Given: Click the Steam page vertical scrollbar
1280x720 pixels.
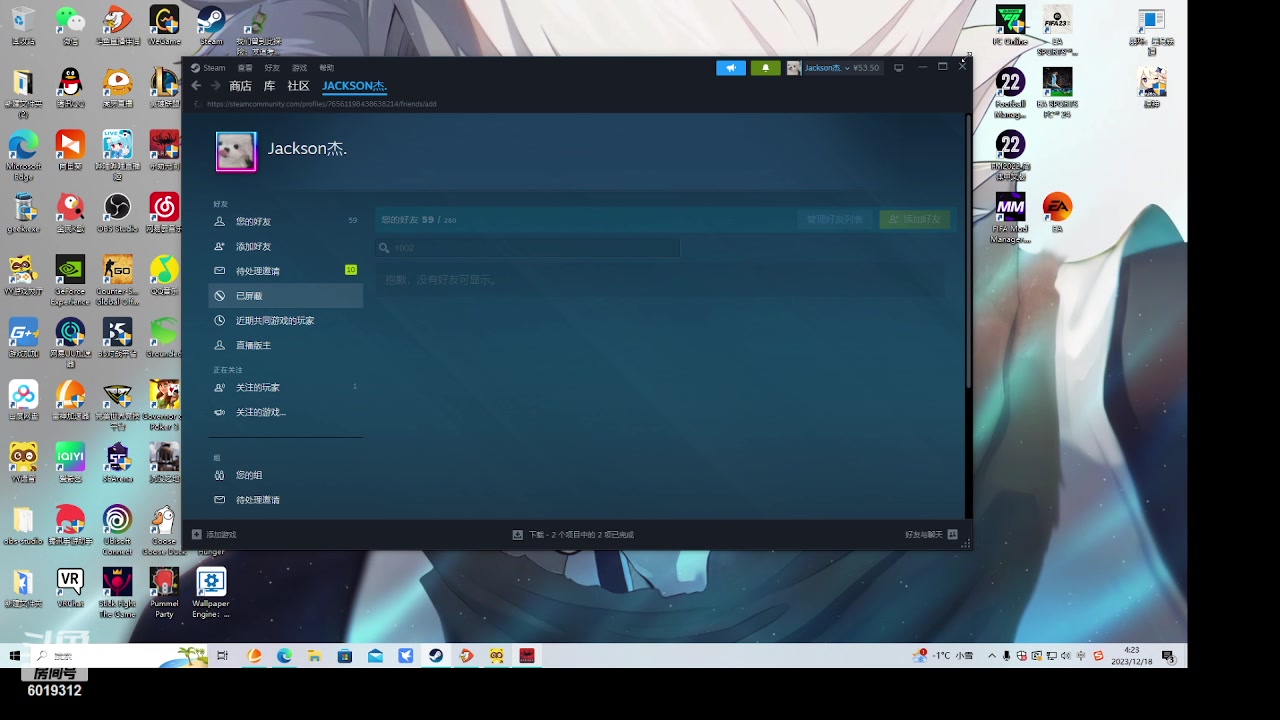Looking at the screenshot, I should 967,252.
